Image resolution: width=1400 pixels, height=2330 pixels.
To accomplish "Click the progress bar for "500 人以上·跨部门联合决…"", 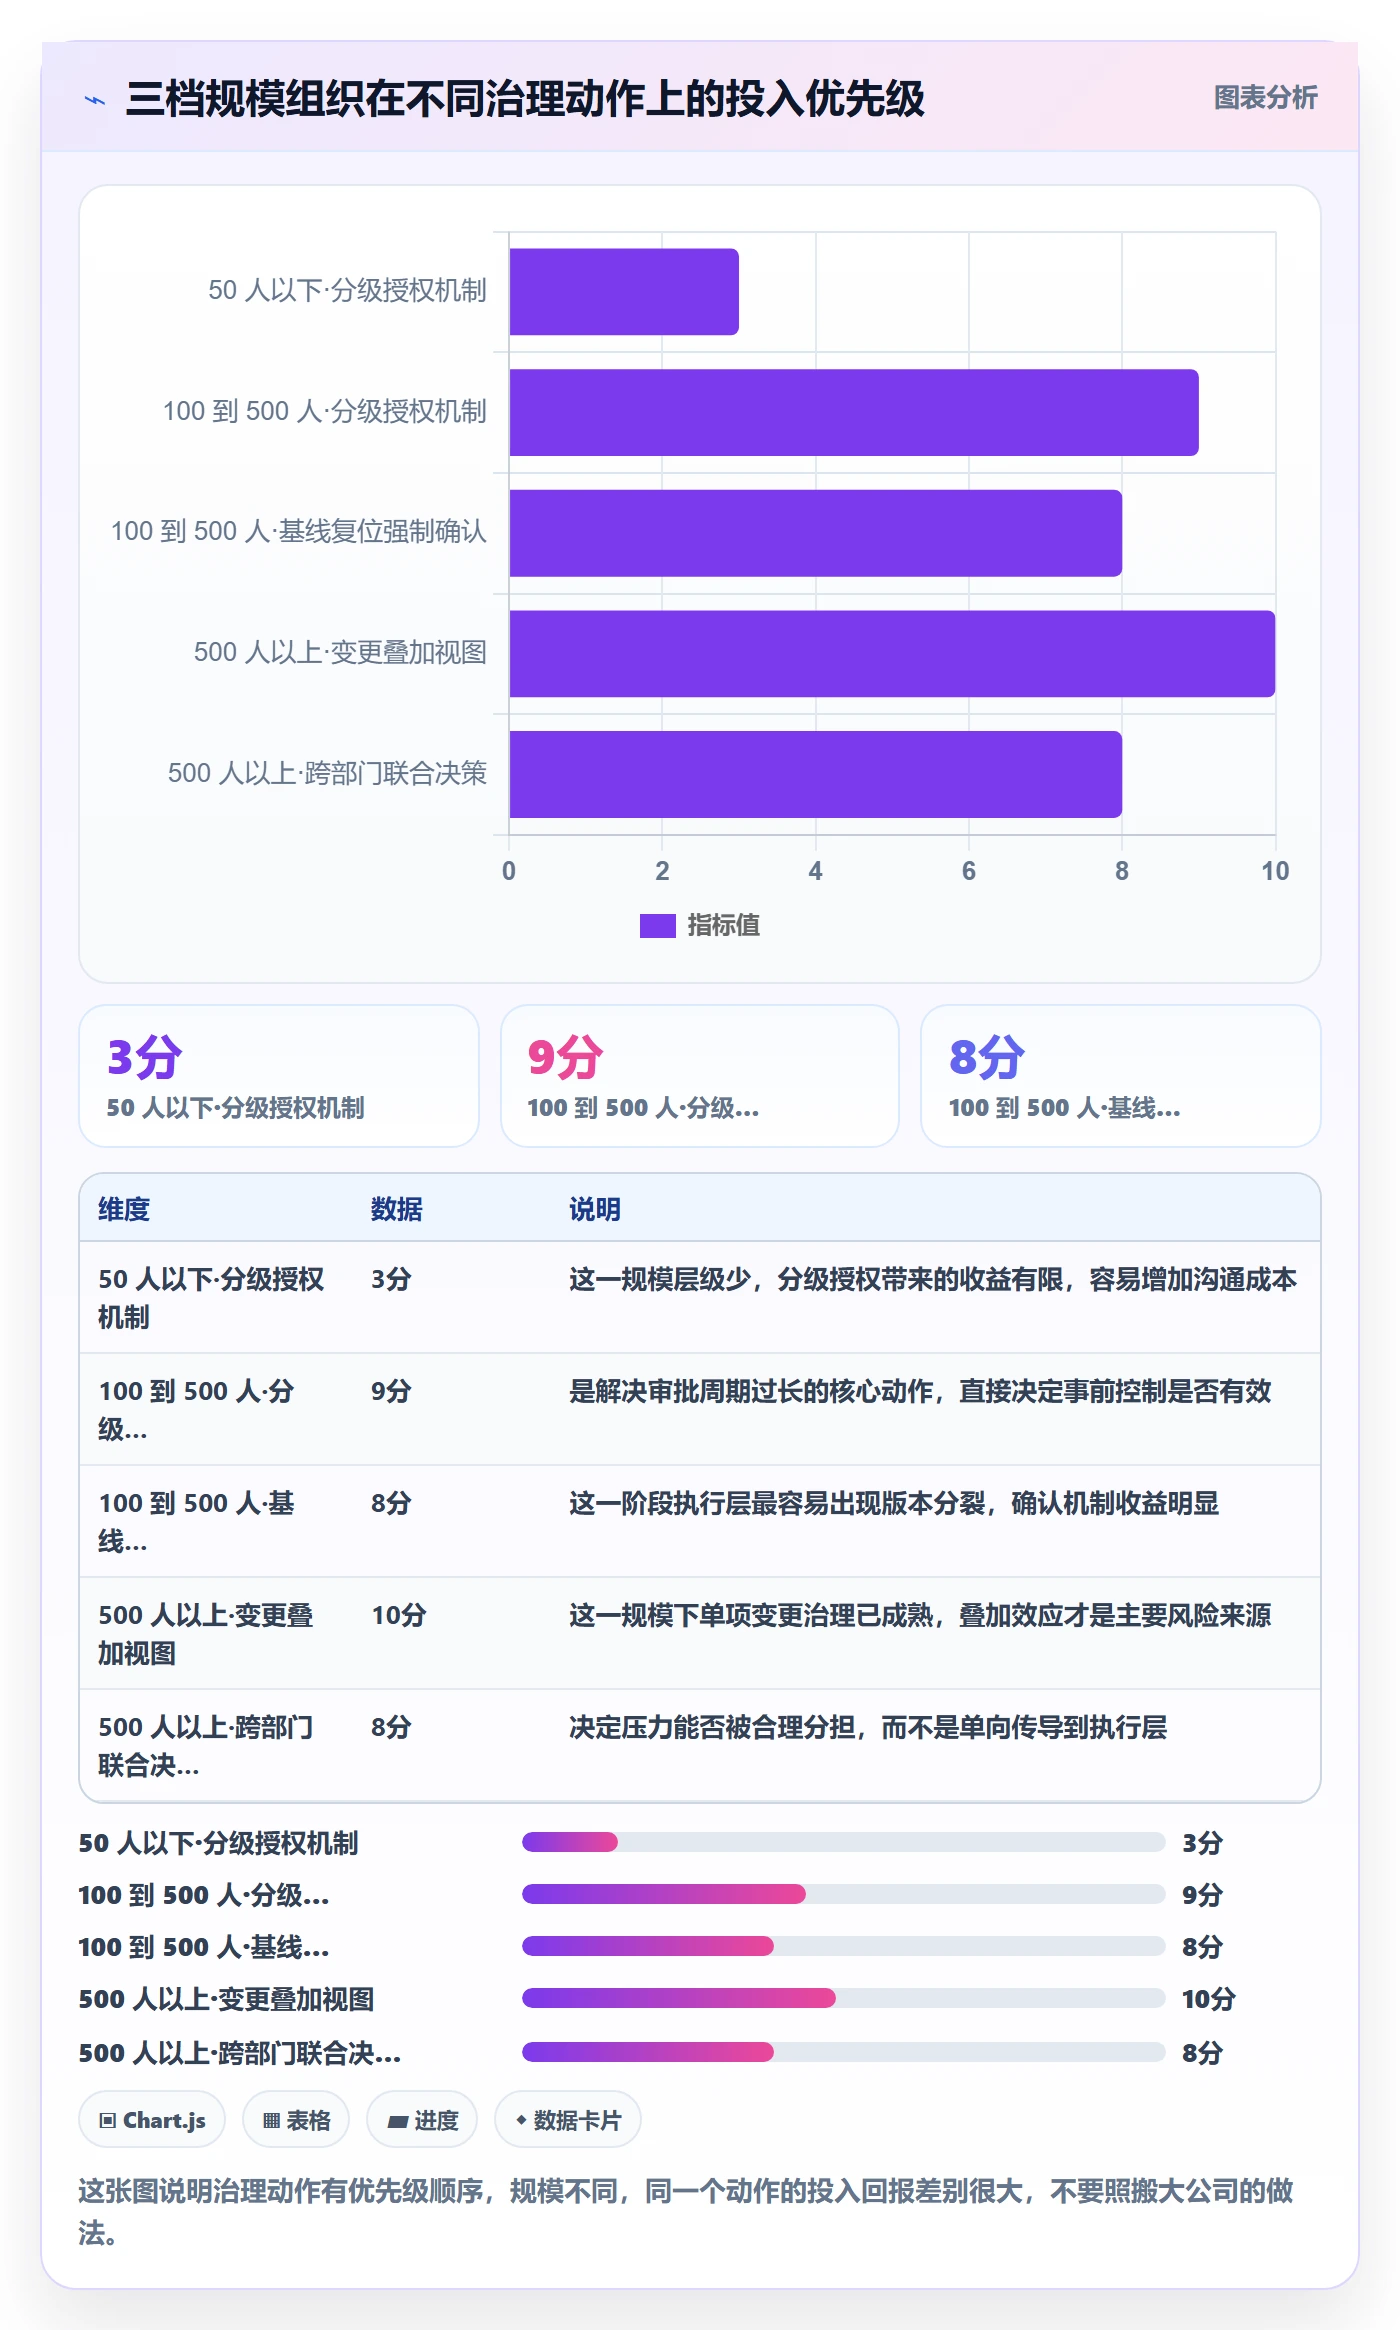I will coord(844,2052).
